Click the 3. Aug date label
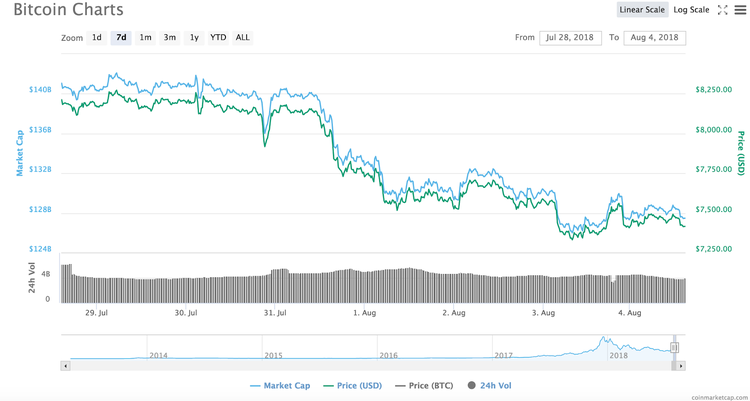 [542, 313]
